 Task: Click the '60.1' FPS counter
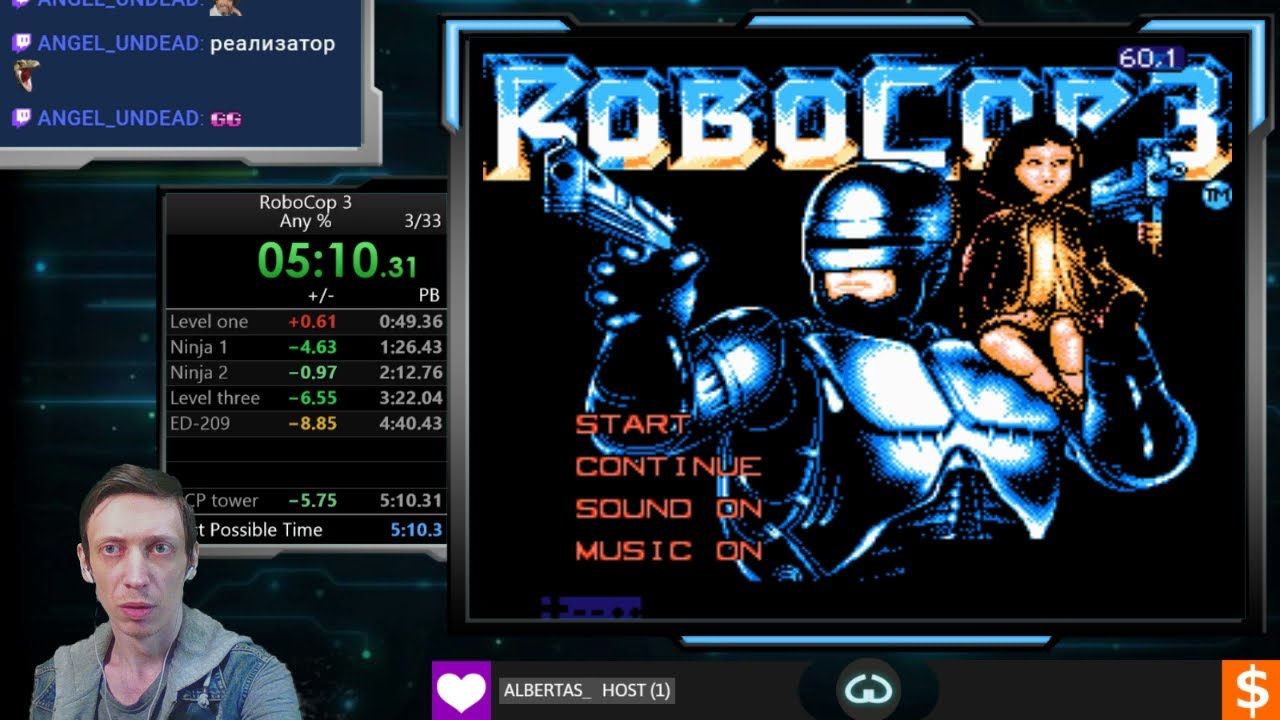pyautogui.click(x=1150, y=59)
